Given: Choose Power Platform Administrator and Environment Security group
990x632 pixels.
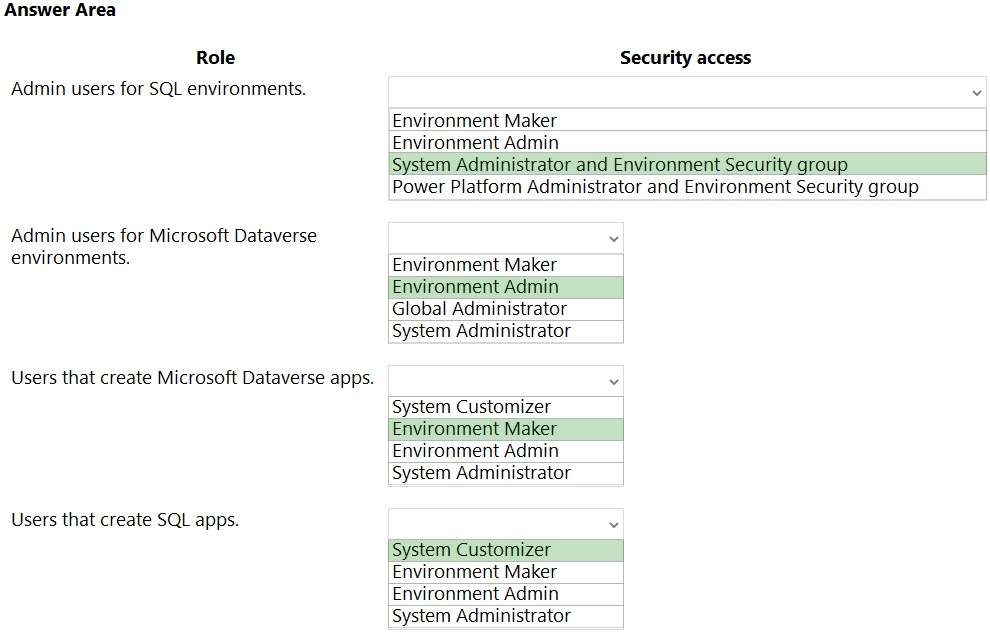Looking at the screenshot, I should coord(687,187).
